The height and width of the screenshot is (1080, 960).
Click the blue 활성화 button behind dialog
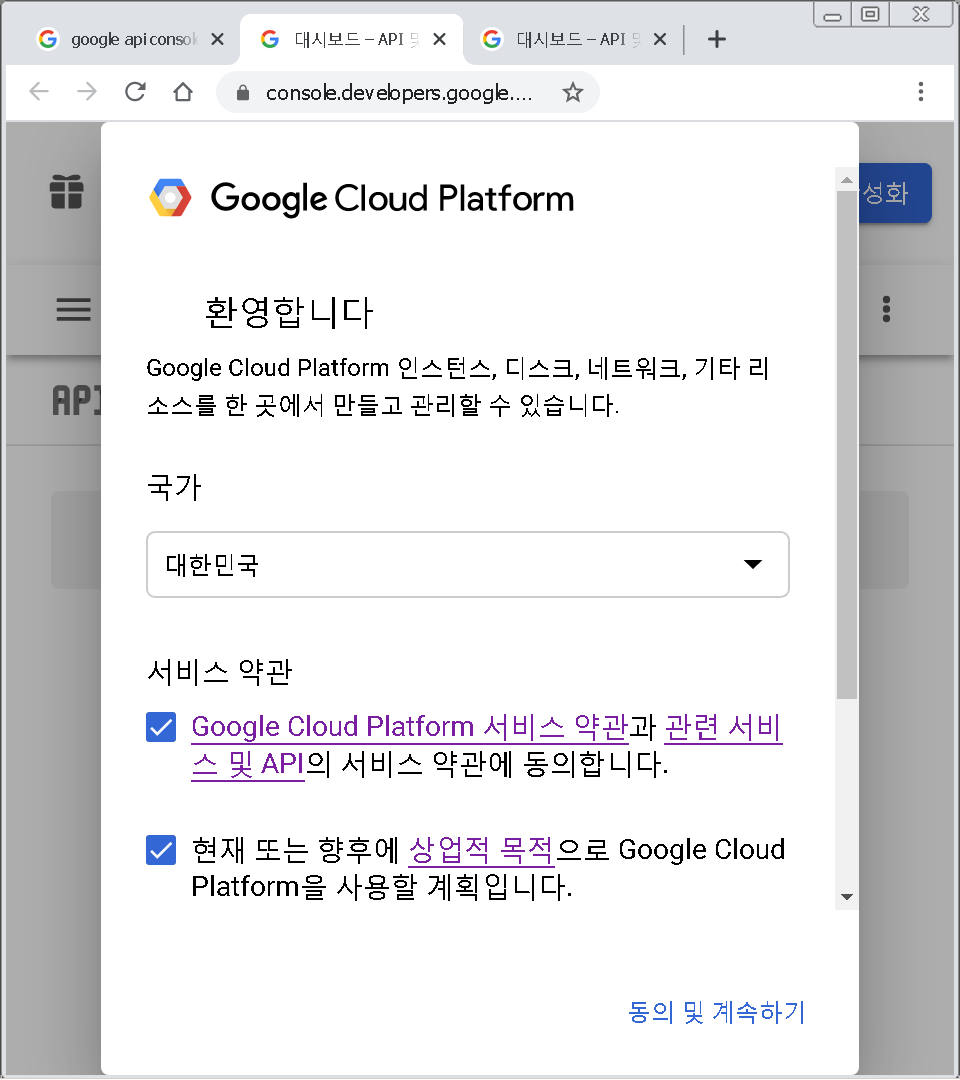click(895, 193)
